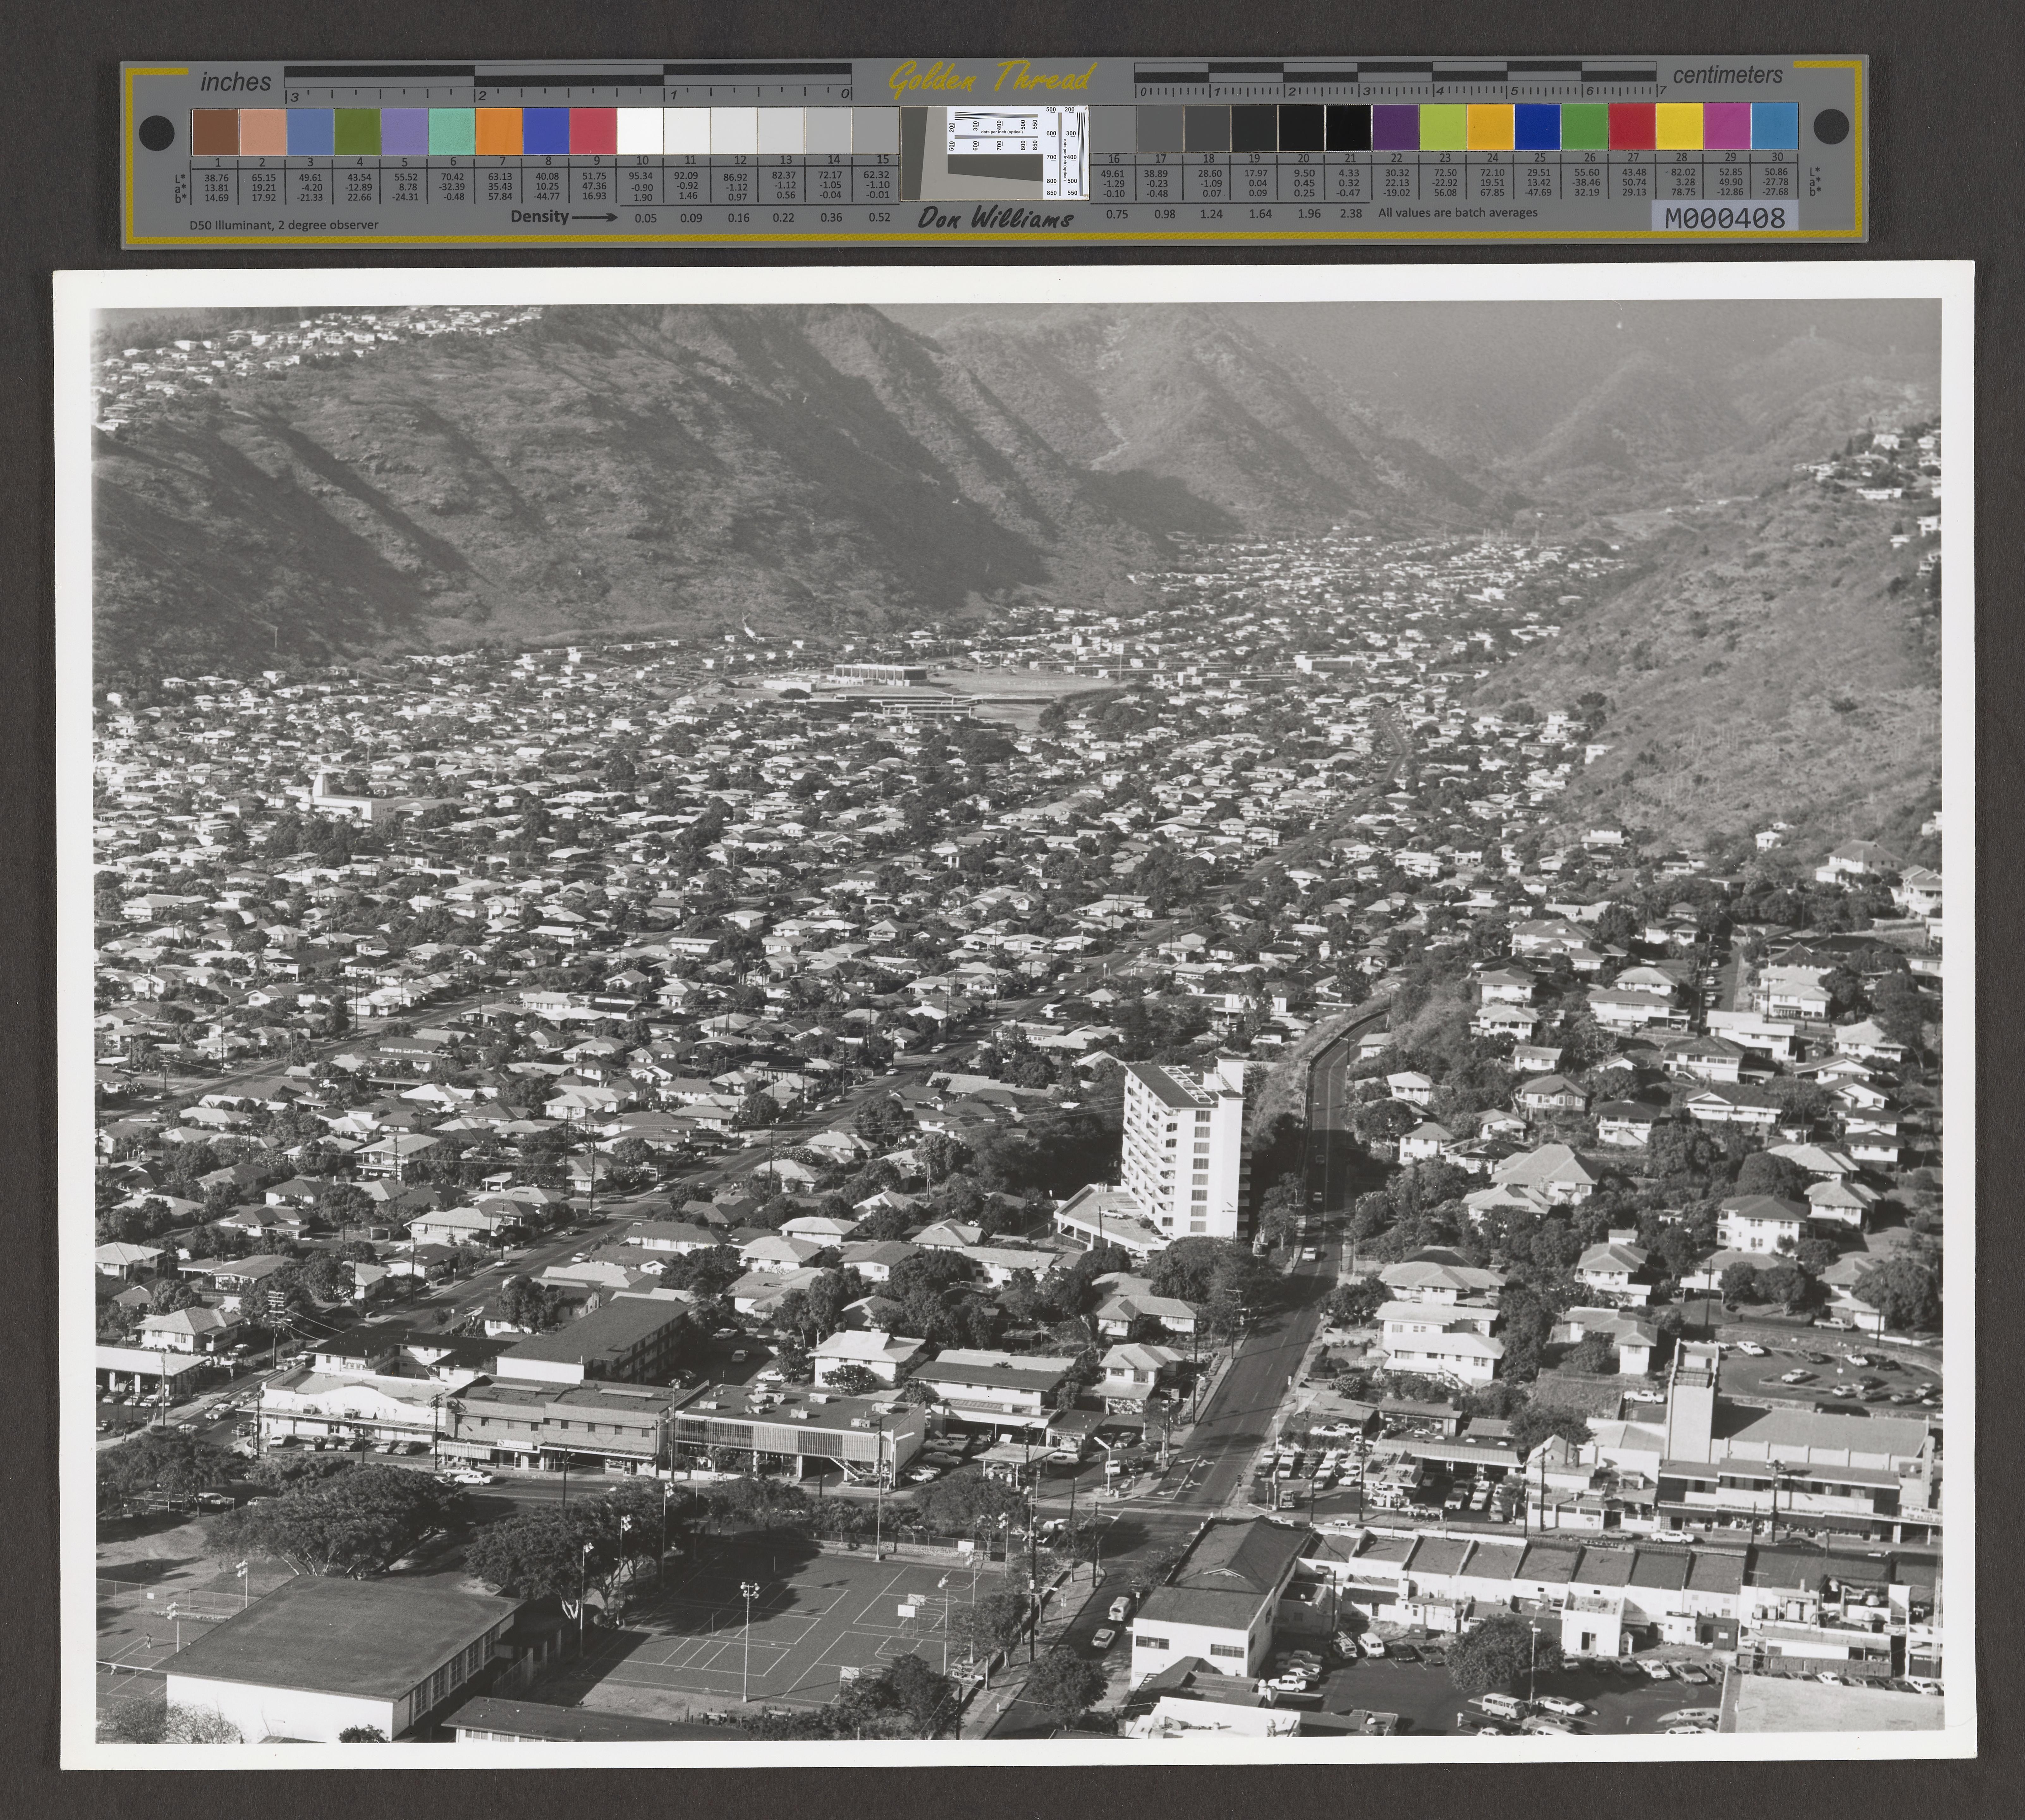Select the black patch numbered 21

coord(1348,128)
